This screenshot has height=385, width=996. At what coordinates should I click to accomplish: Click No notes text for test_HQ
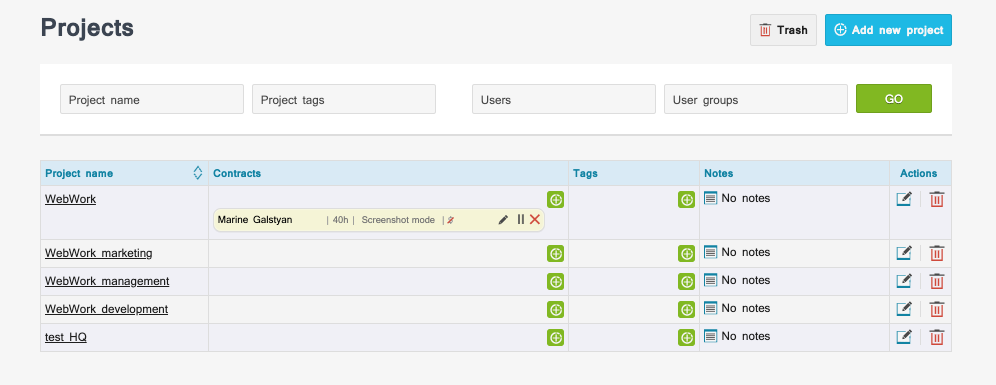coord(746,336)
